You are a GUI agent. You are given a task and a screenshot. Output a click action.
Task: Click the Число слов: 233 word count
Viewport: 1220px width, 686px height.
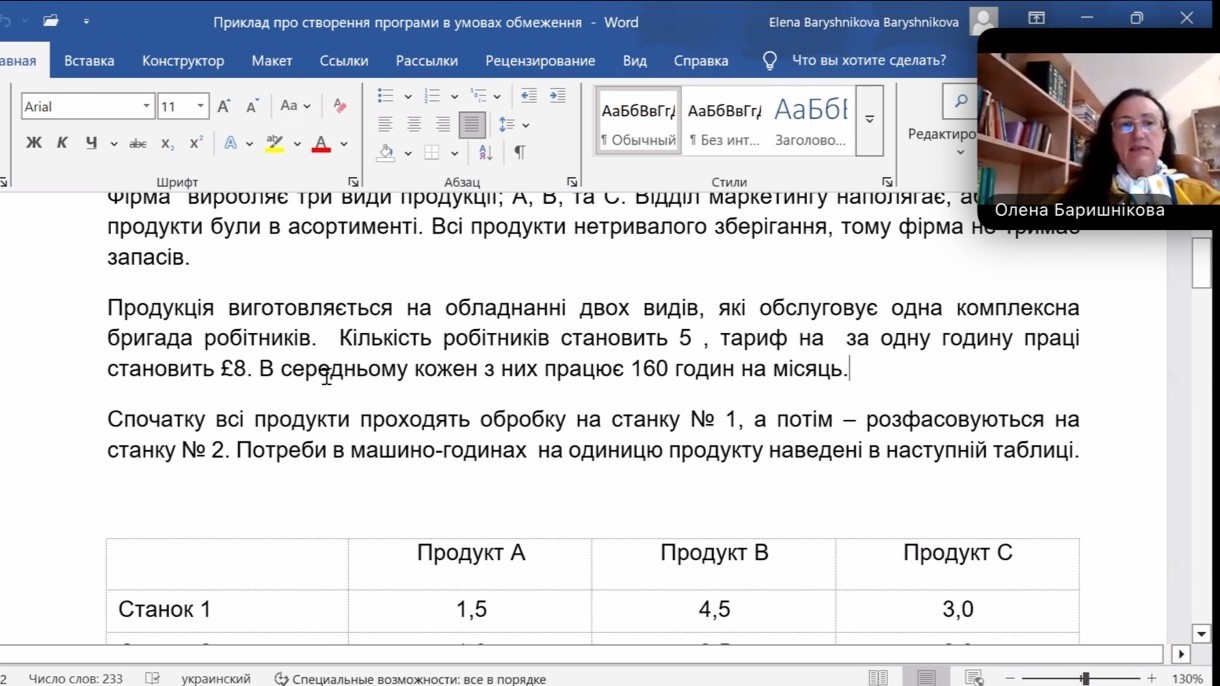[x=76, y=679]
